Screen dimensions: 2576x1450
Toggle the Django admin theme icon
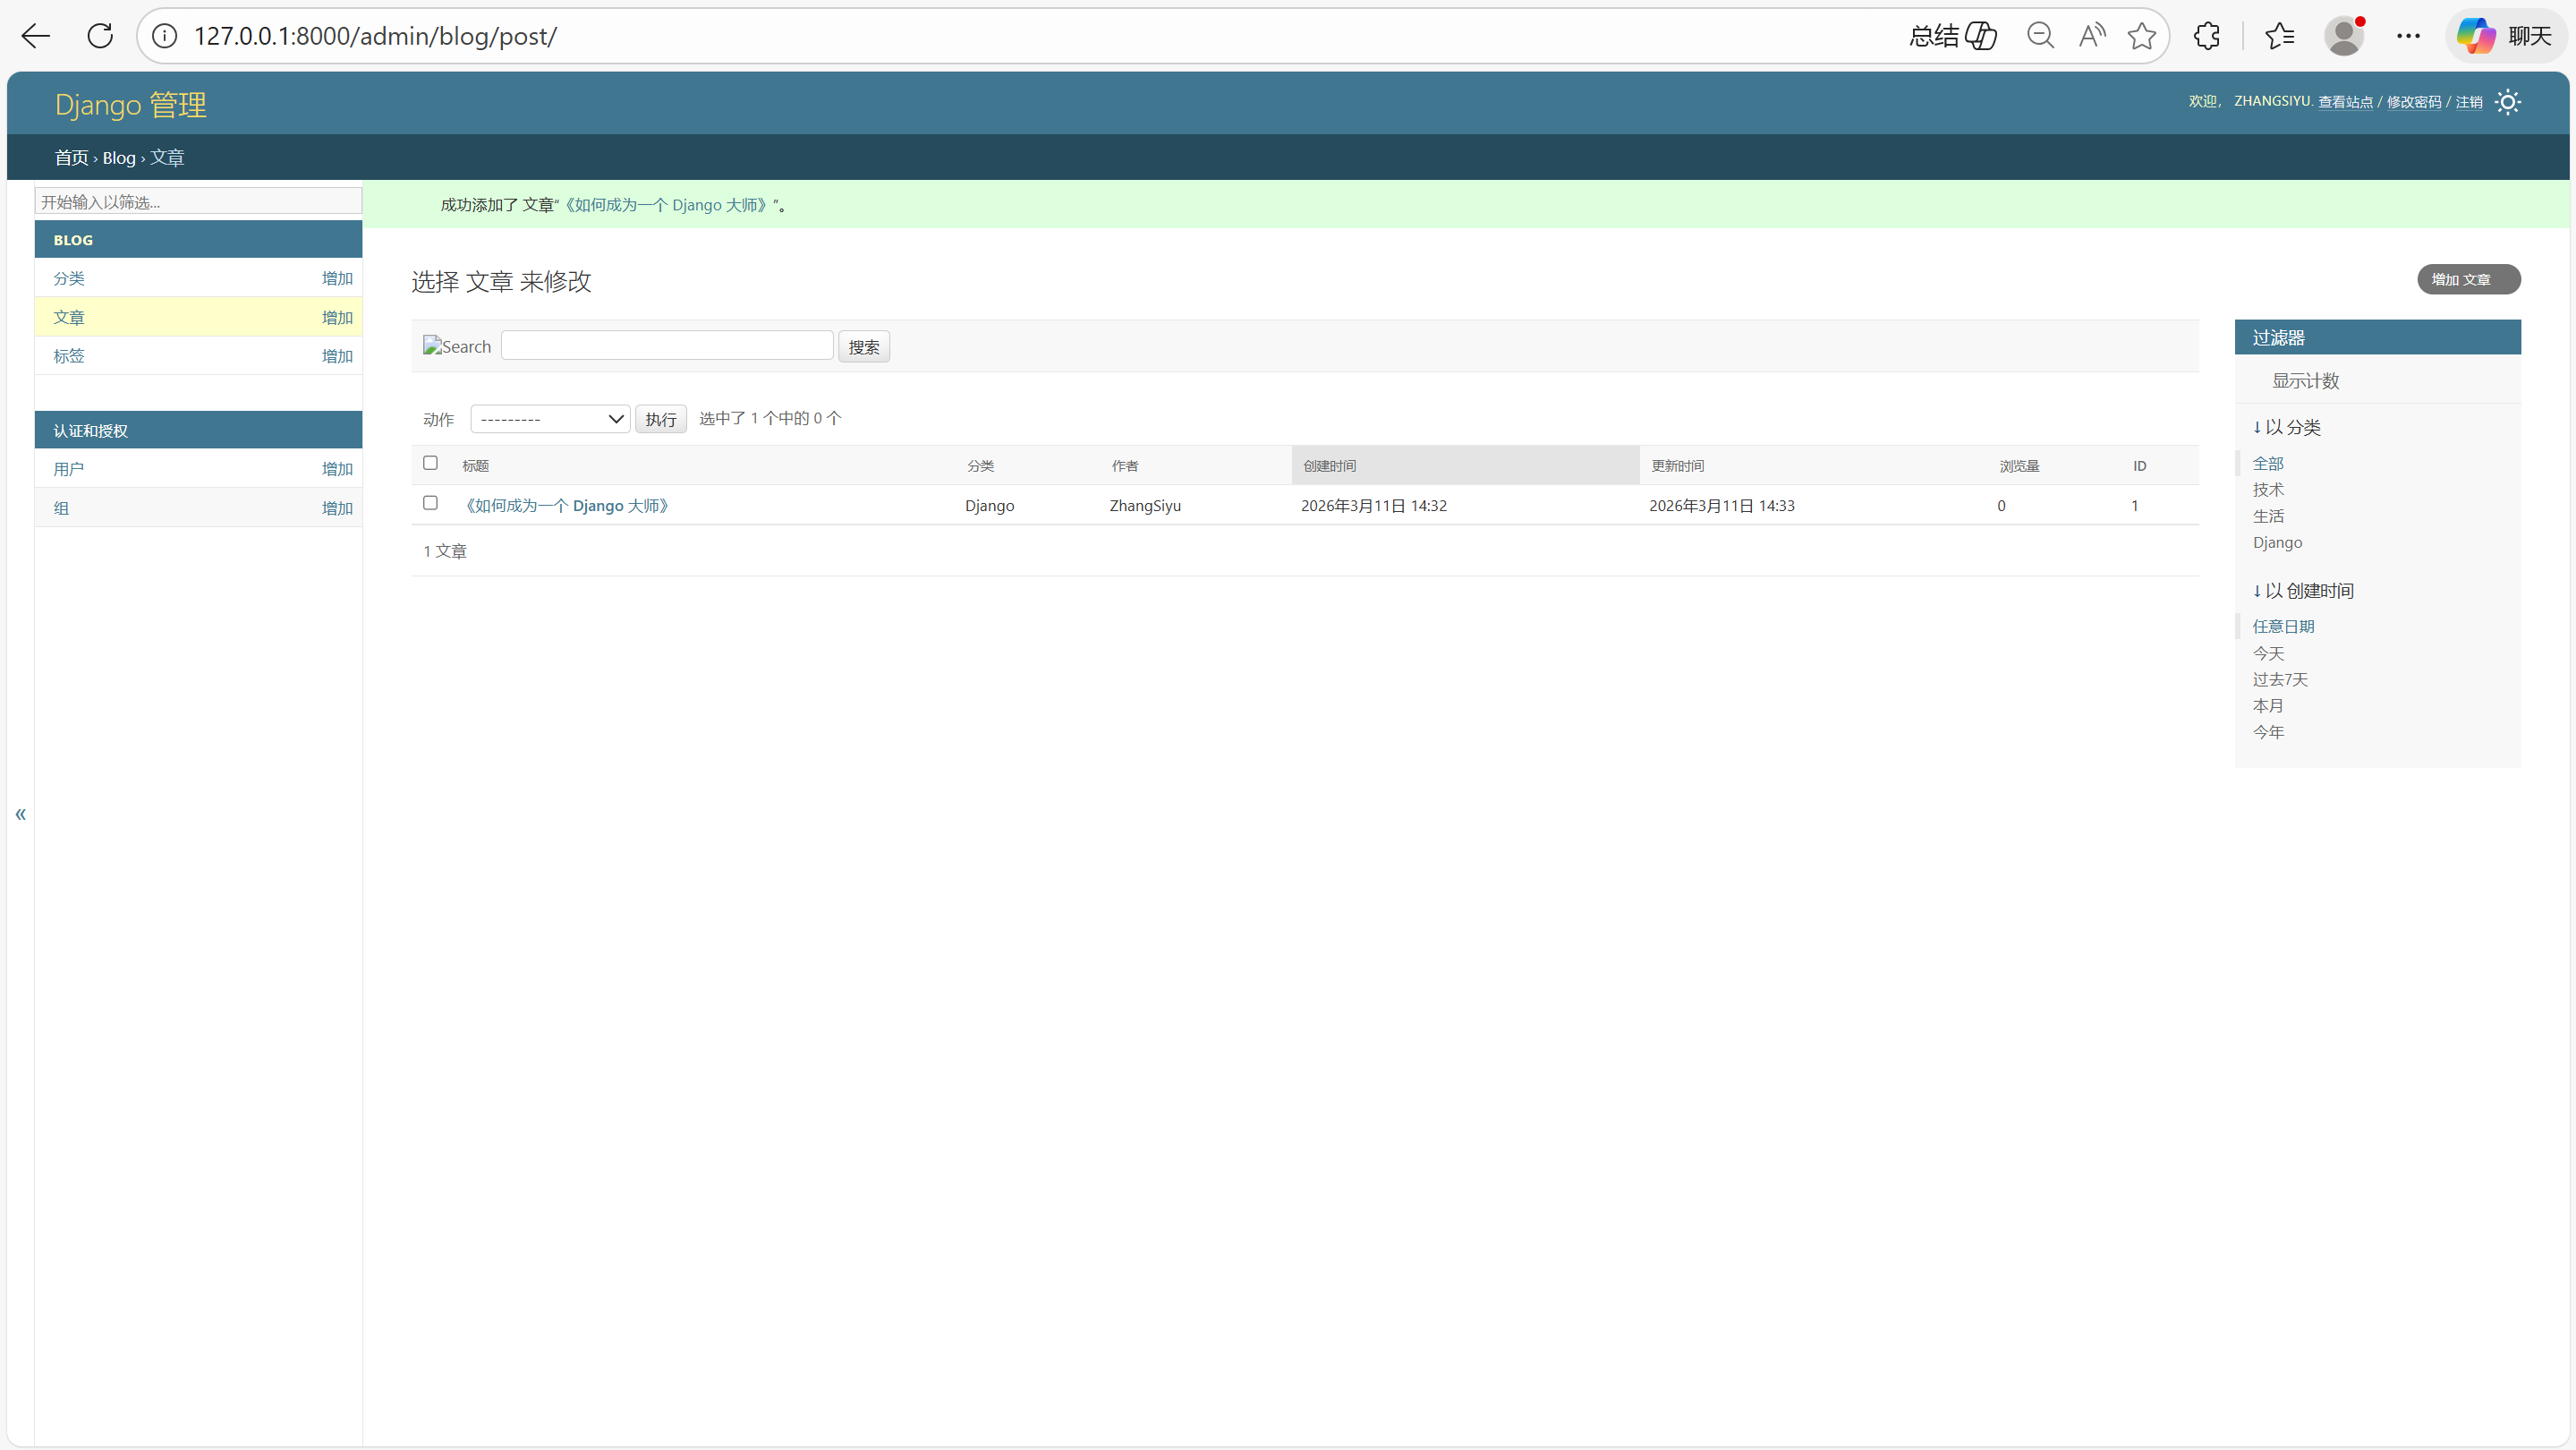2507,102
